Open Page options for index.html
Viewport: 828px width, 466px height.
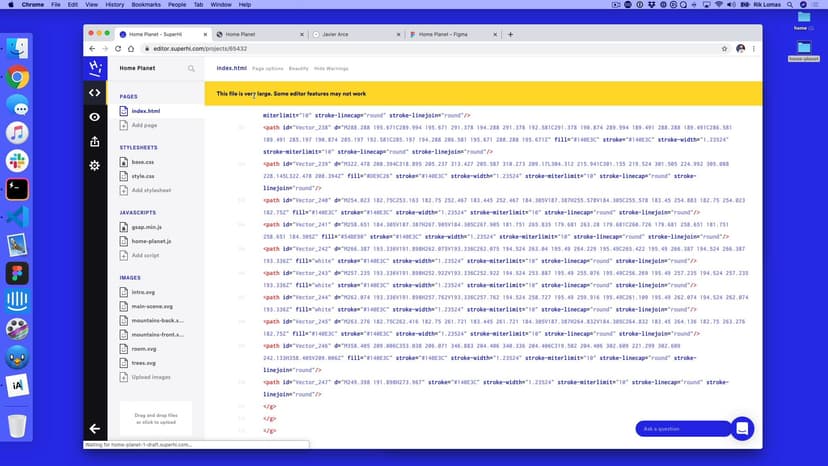tap(267, 68)
